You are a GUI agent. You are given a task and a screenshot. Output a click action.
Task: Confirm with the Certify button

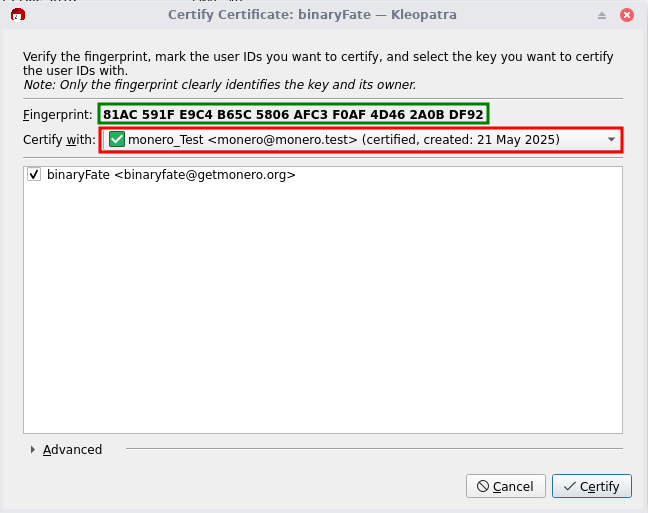[591, 486]
